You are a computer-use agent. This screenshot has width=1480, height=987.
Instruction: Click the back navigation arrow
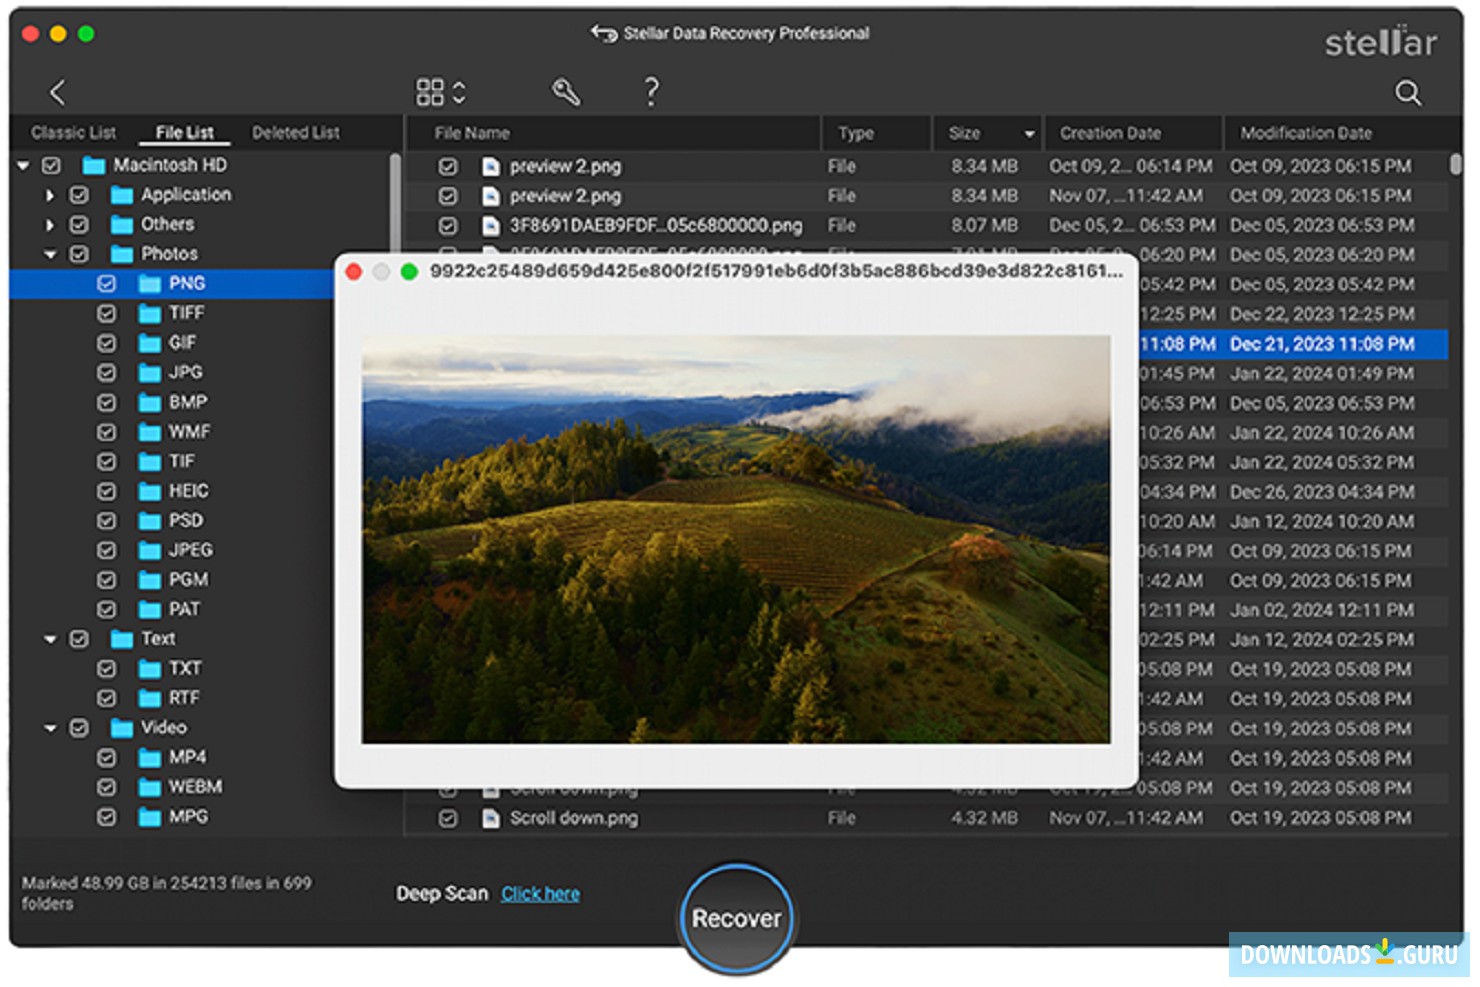[x=57, y=92]
